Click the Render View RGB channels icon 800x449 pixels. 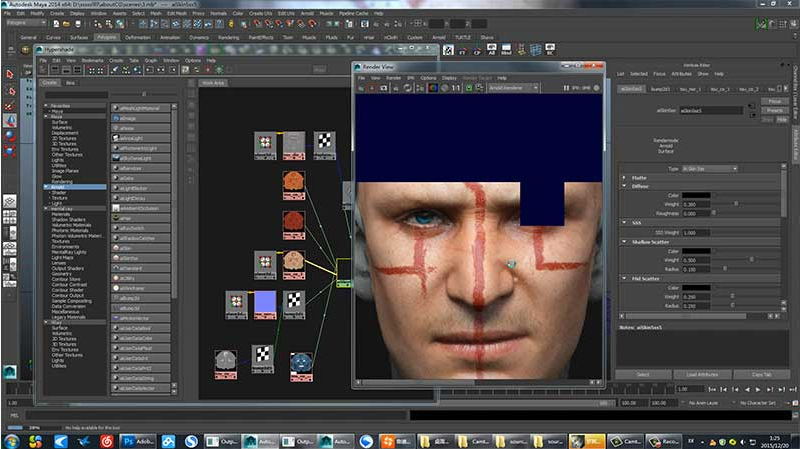(x=433, y=88)
